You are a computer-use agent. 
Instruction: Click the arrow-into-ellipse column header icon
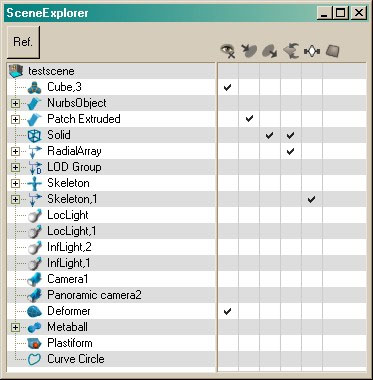coord(249,51)
